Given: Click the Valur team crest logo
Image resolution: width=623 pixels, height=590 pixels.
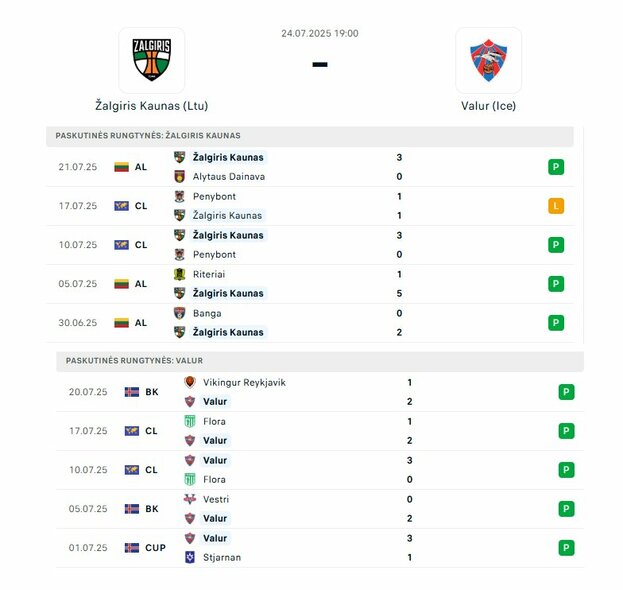Looking at the screenshot, I should point(488,60).
